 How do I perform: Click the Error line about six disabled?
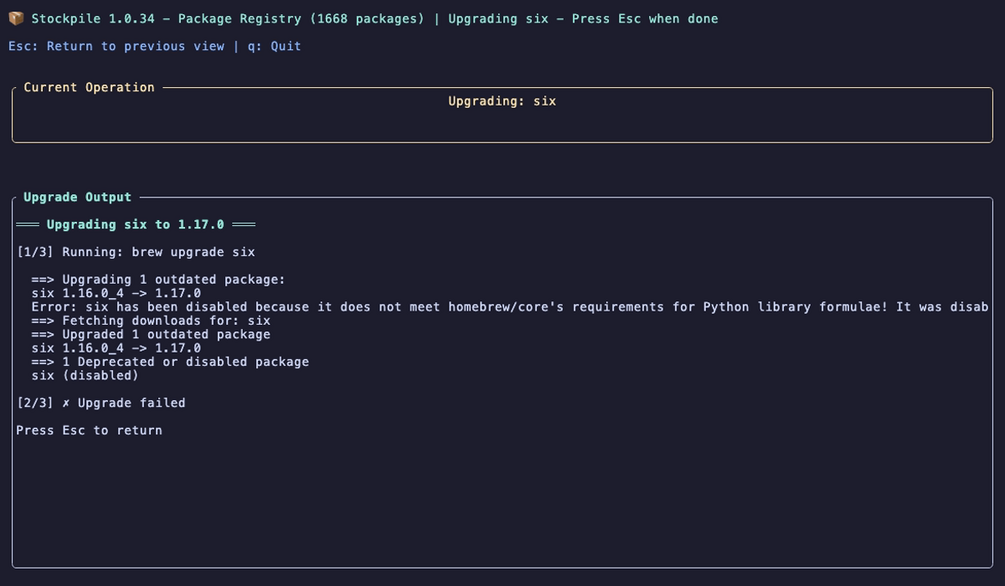point(510,307)
